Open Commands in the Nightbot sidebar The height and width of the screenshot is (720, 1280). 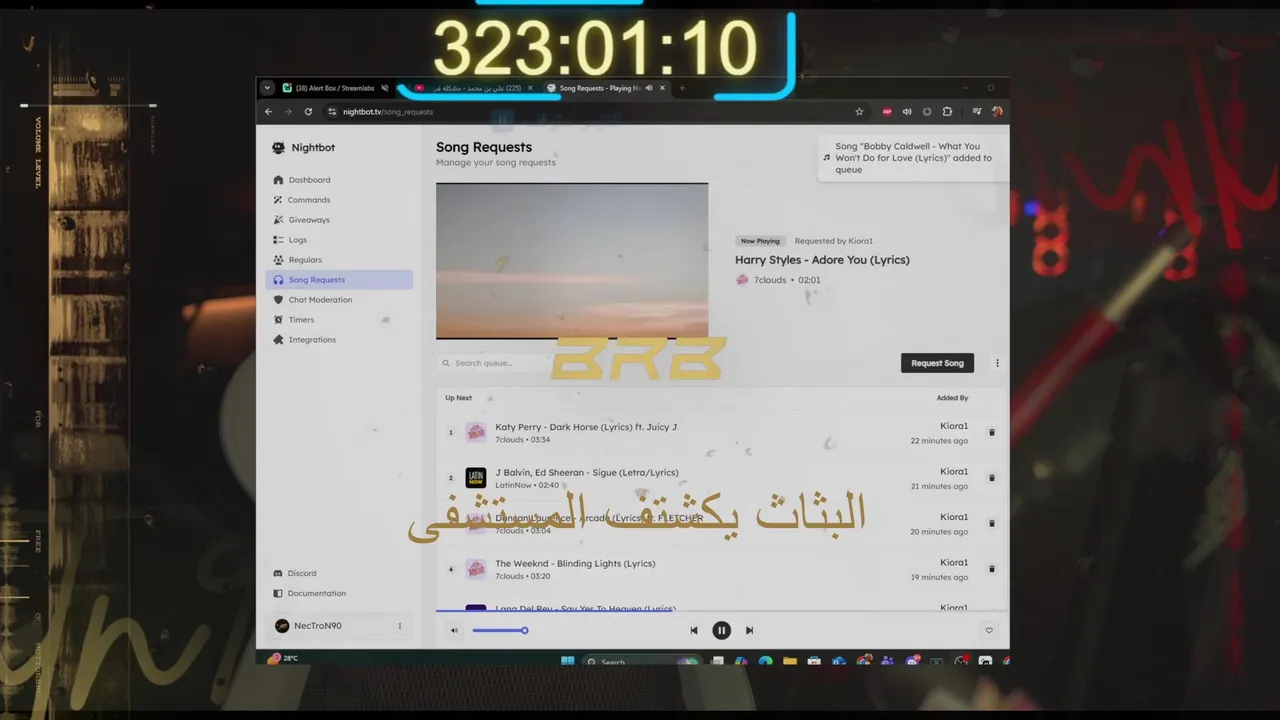(339, 200)
